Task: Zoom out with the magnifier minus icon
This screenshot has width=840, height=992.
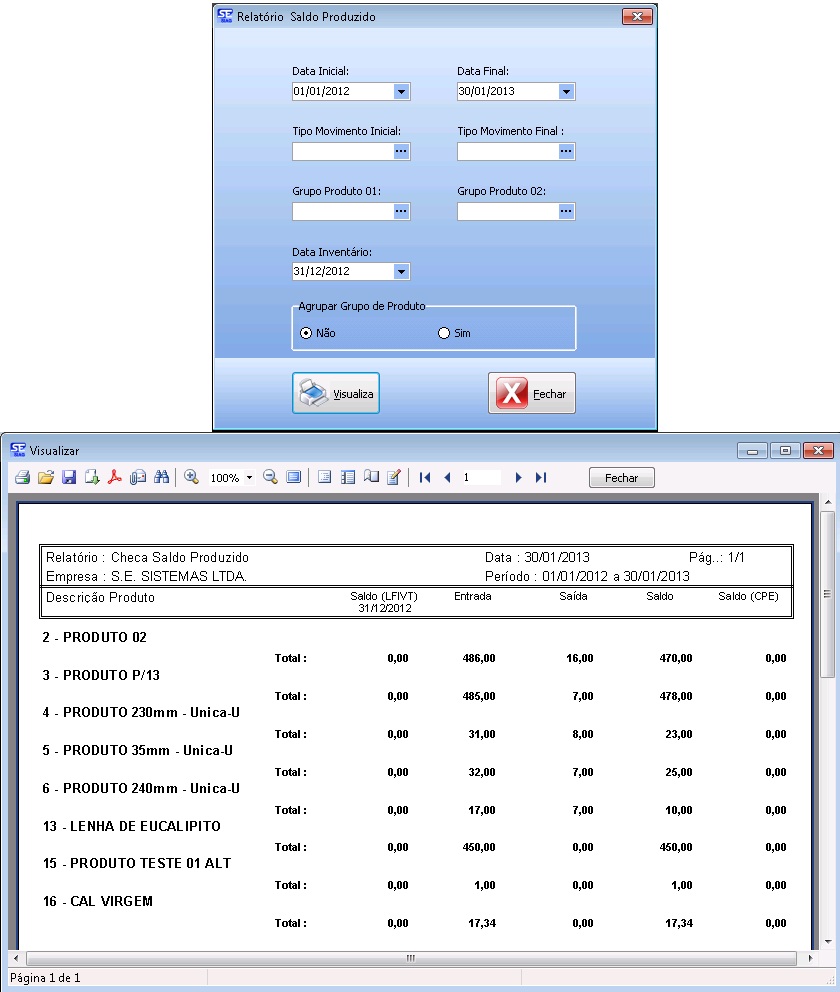Action: pos(270,478)
